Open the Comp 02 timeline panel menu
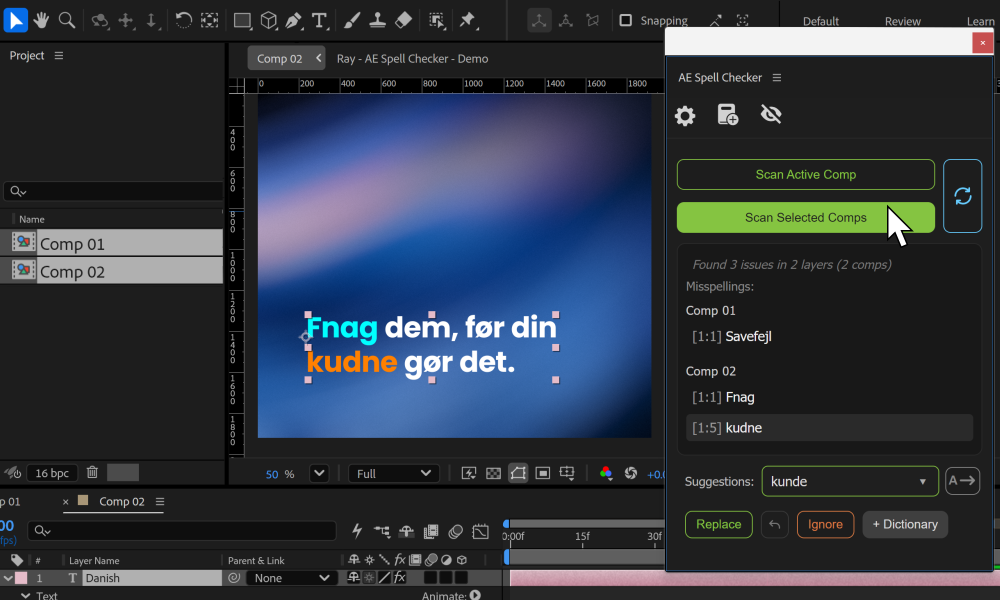This screenshot has height=600, width=1000. click(160, 502)
